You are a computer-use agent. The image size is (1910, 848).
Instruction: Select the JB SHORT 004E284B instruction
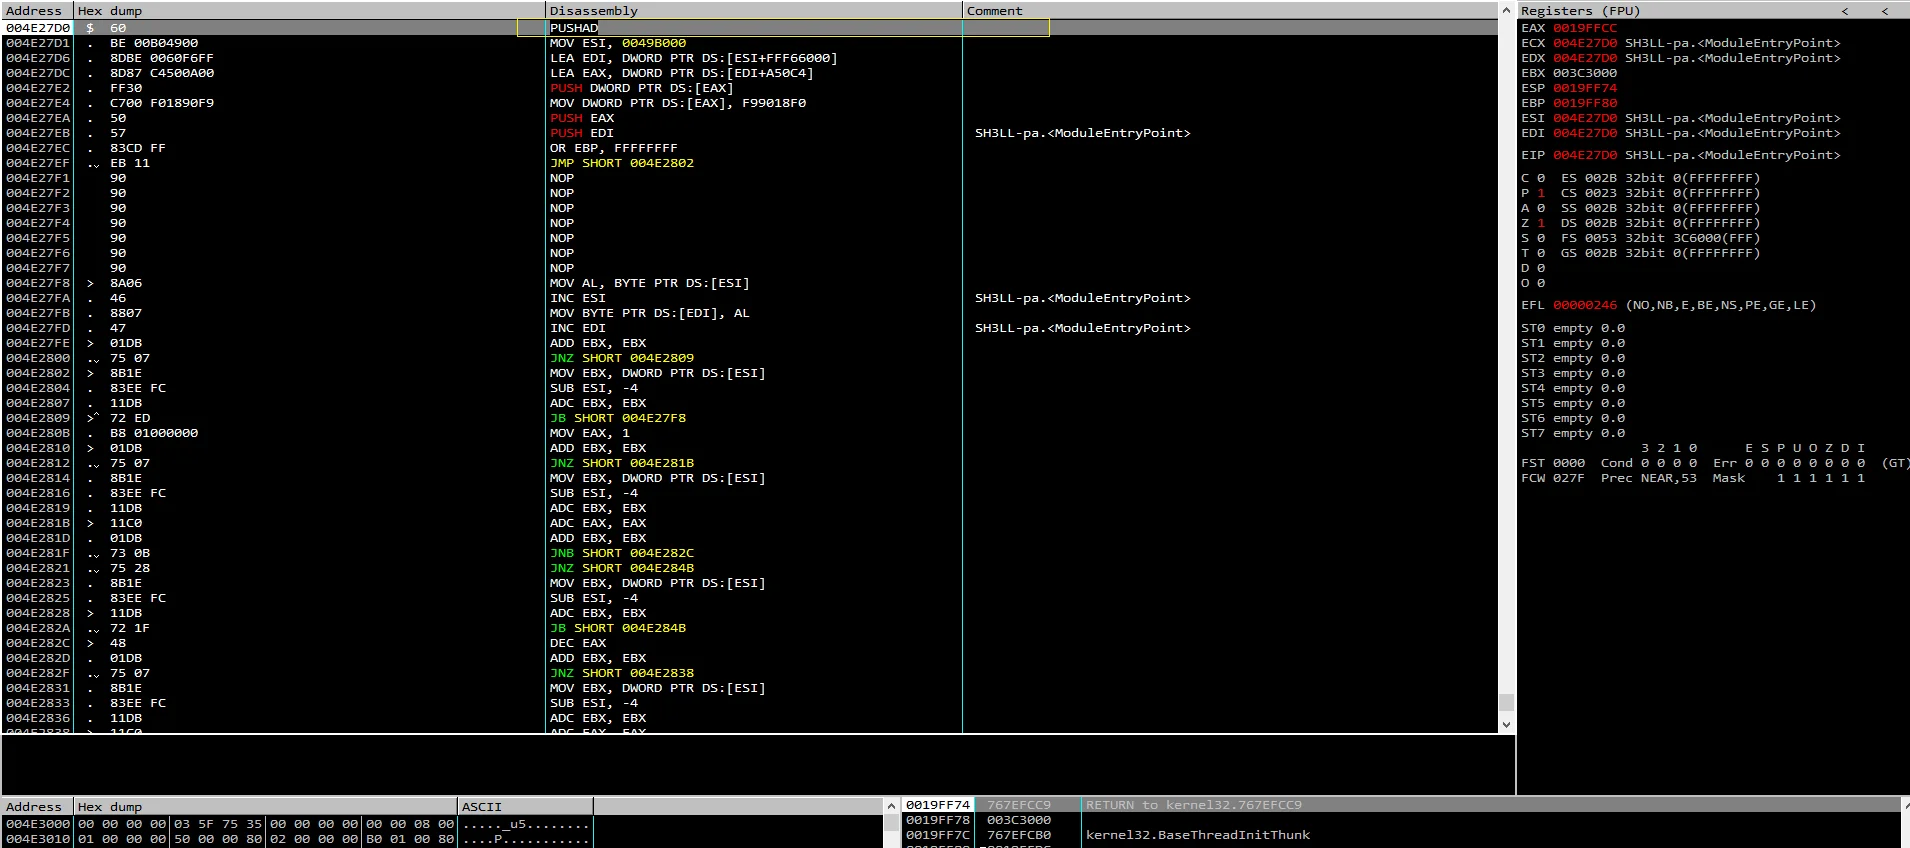coord(618,628)
